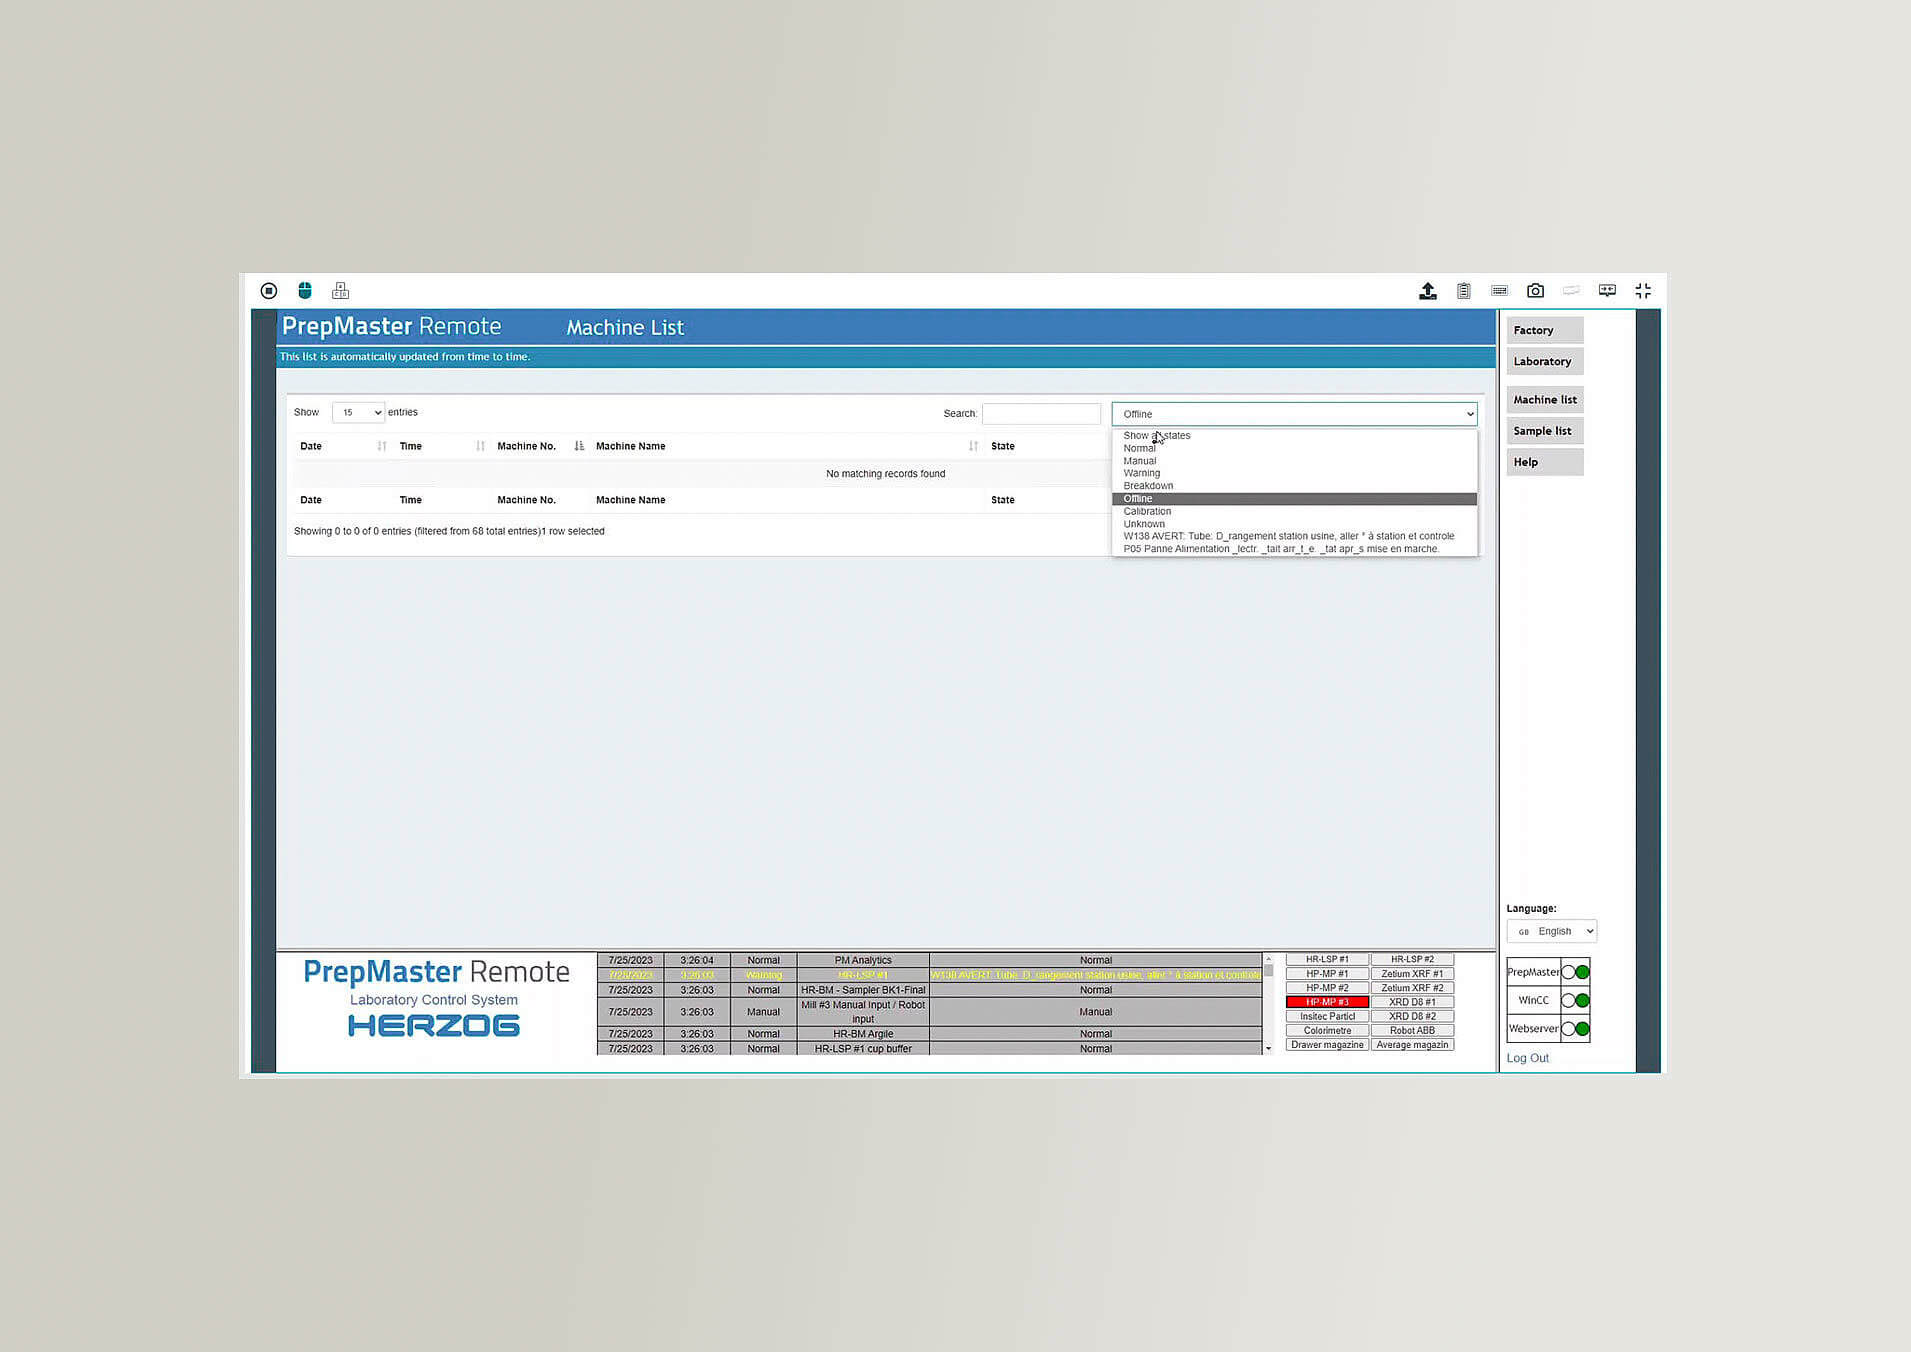The image size is (1911, 1352).
Task: Click the Insitec Particl button
Action: tap(1327, 1016)
